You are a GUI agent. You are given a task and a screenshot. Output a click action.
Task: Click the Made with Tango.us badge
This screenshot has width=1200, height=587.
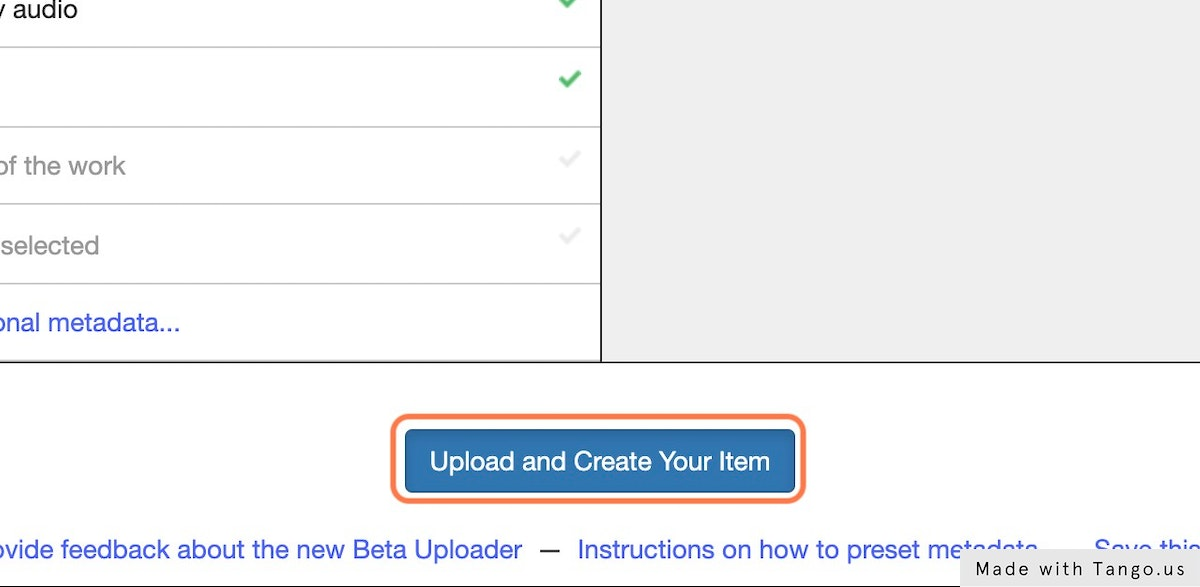coord(1080,569)
